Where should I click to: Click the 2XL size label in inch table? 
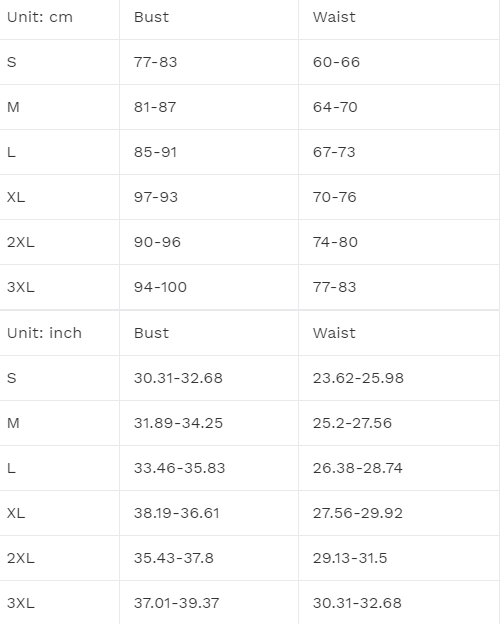click(x=21, y=558)
